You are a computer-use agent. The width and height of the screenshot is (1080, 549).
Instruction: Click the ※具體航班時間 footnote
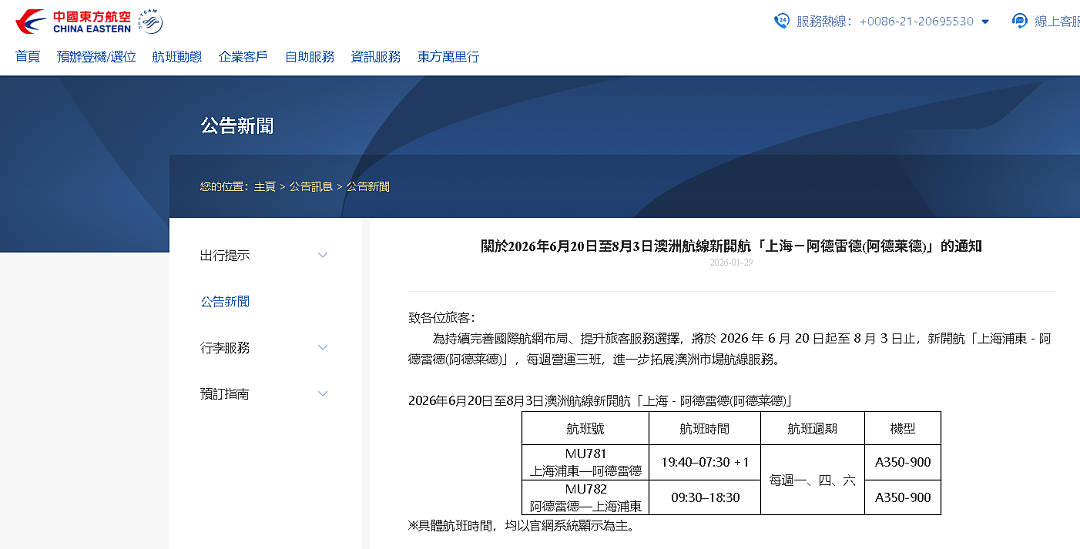(x=521, y=526)
